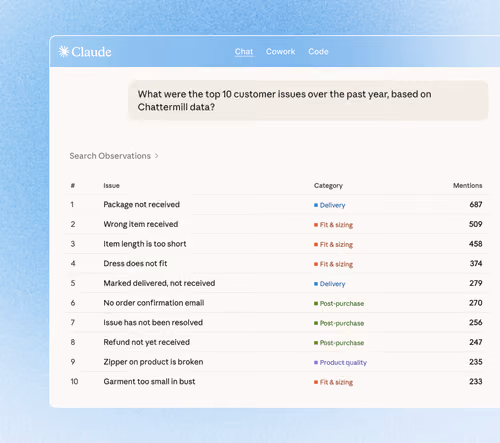
Task: Click Fit & sizing tag for Dress does not fit
Action: (x=333, y=264)
